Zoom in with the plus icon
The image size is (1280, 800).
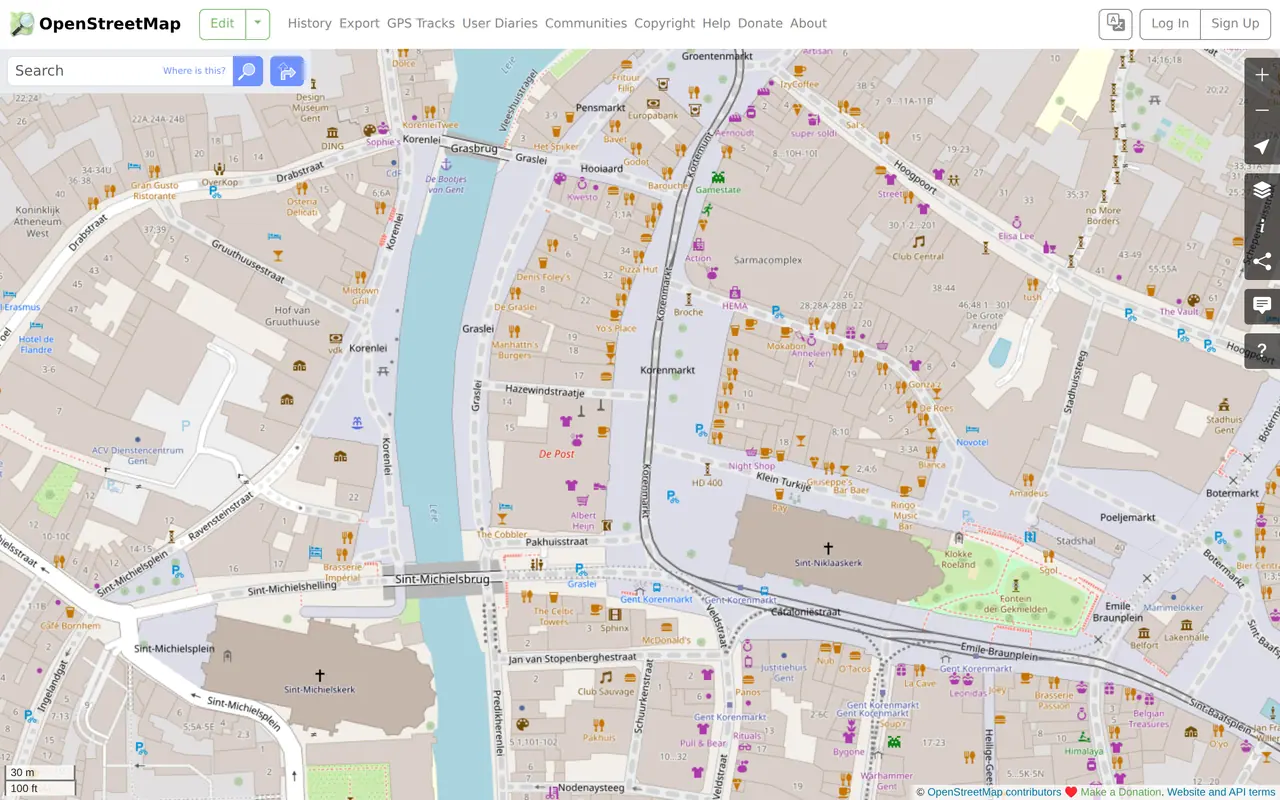coord(1262,76)
